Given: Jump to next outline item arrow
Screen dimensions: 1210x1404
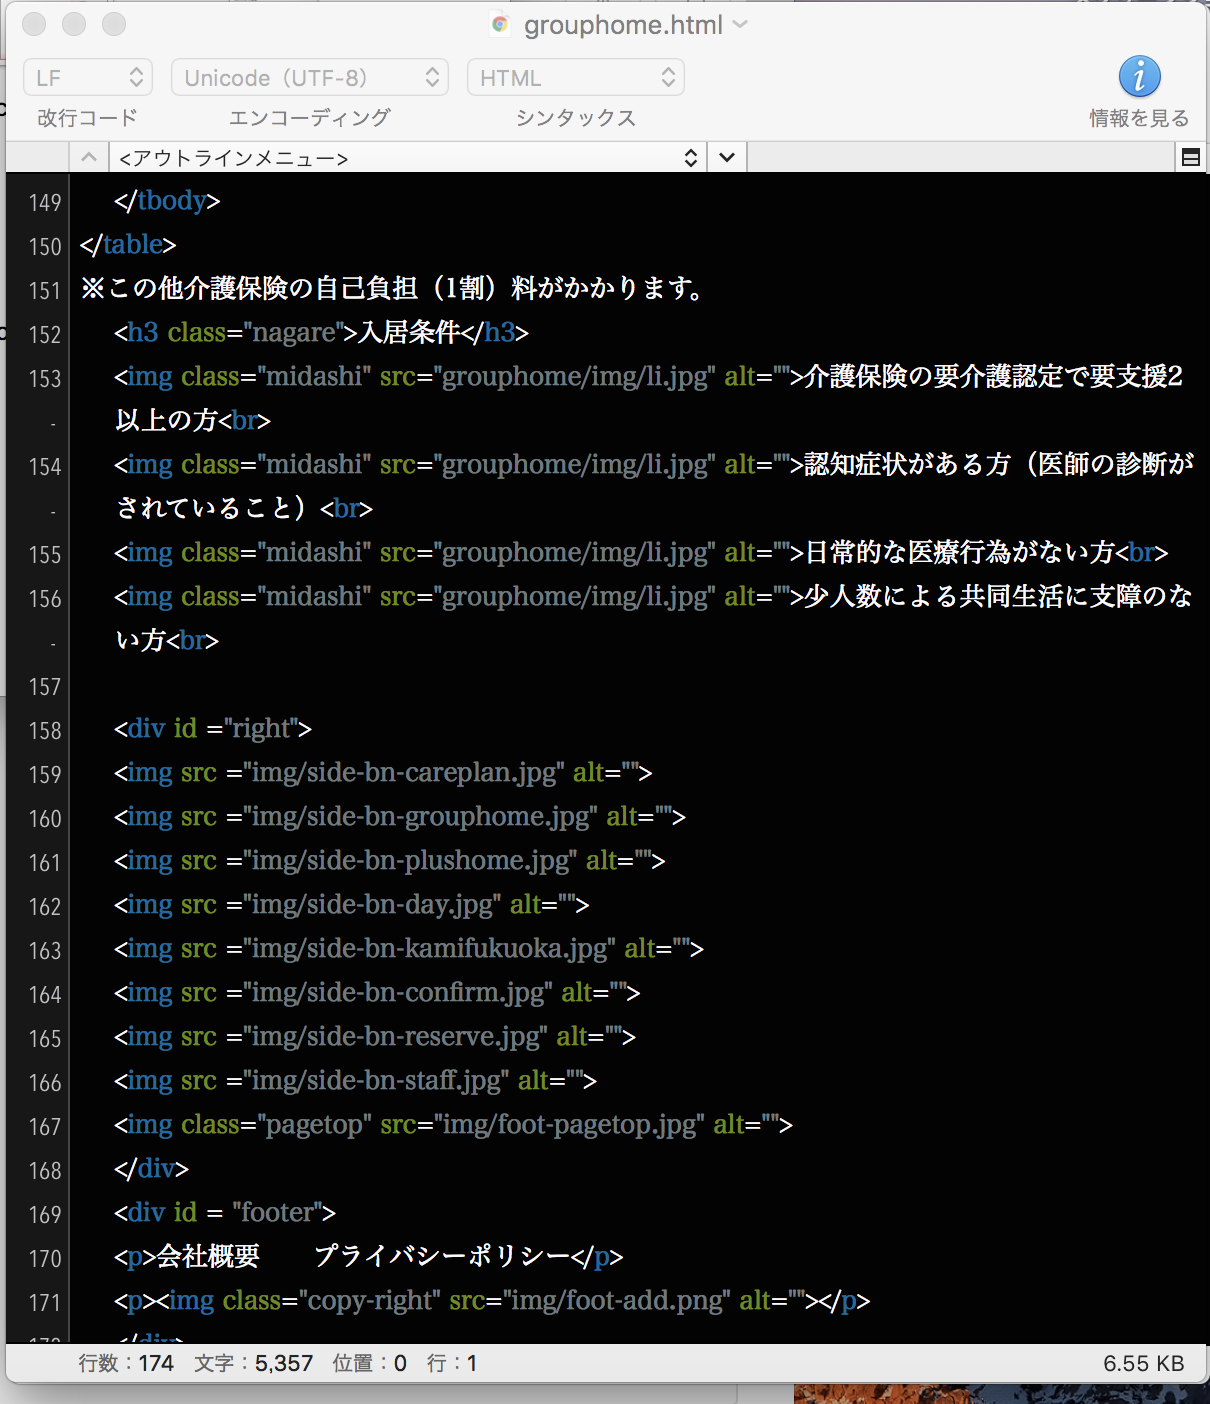Looking at the screenshot, I should coord(727,157).
